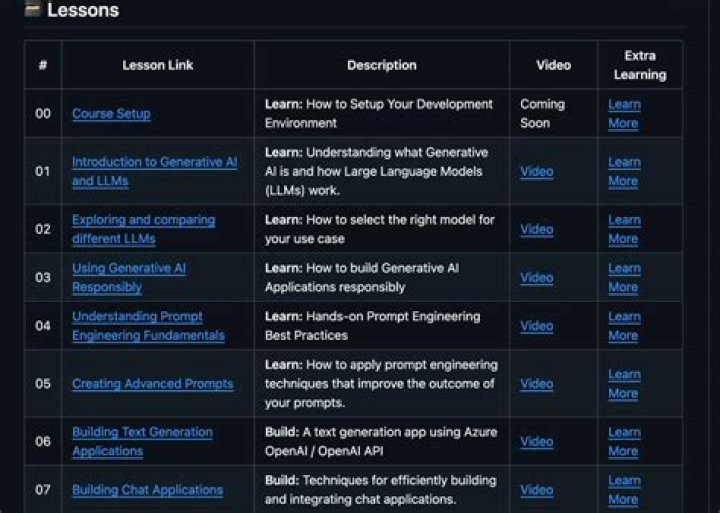
Task: Open Creating Advanced Prompts lesson
Action: point(152,384)
